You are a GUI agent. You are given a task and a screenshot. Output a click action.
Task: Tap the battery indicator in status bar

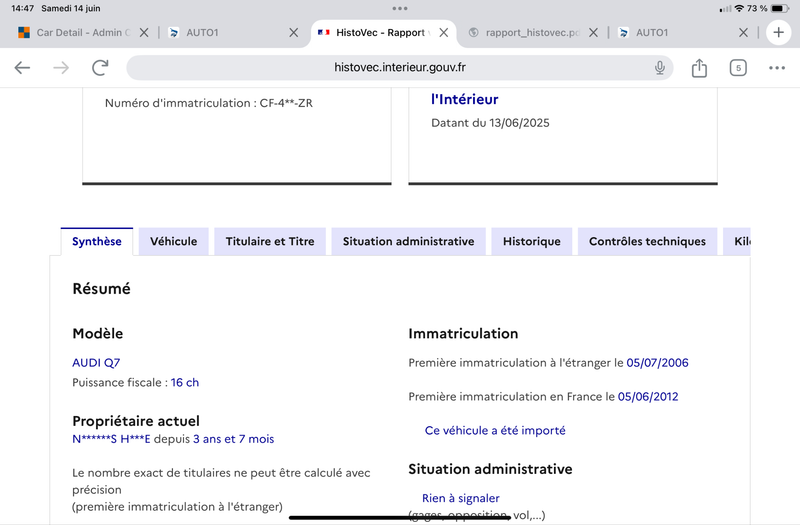(780, 8)
